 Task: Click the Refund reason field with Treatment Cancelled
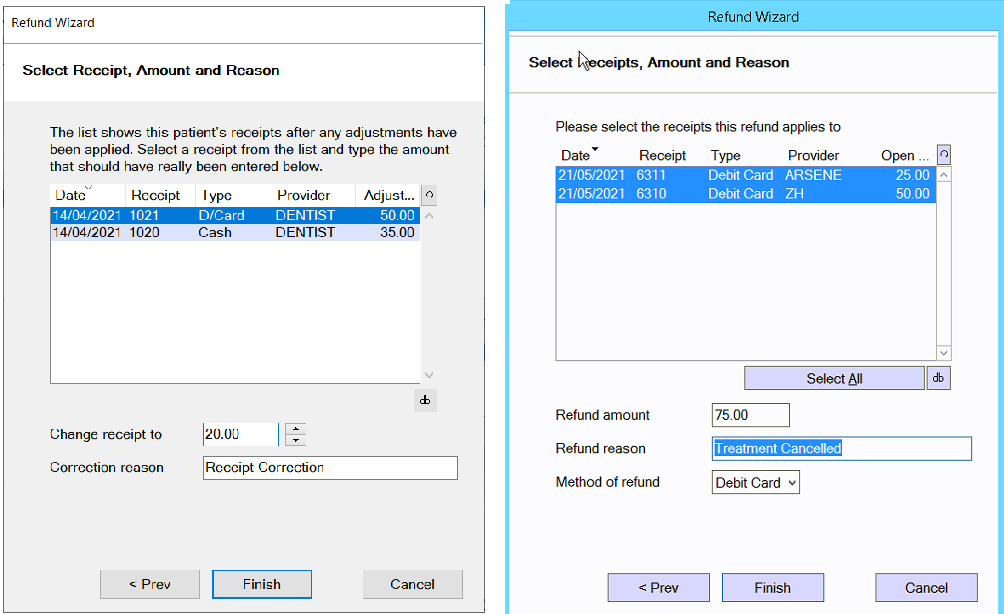click(842, 448)
